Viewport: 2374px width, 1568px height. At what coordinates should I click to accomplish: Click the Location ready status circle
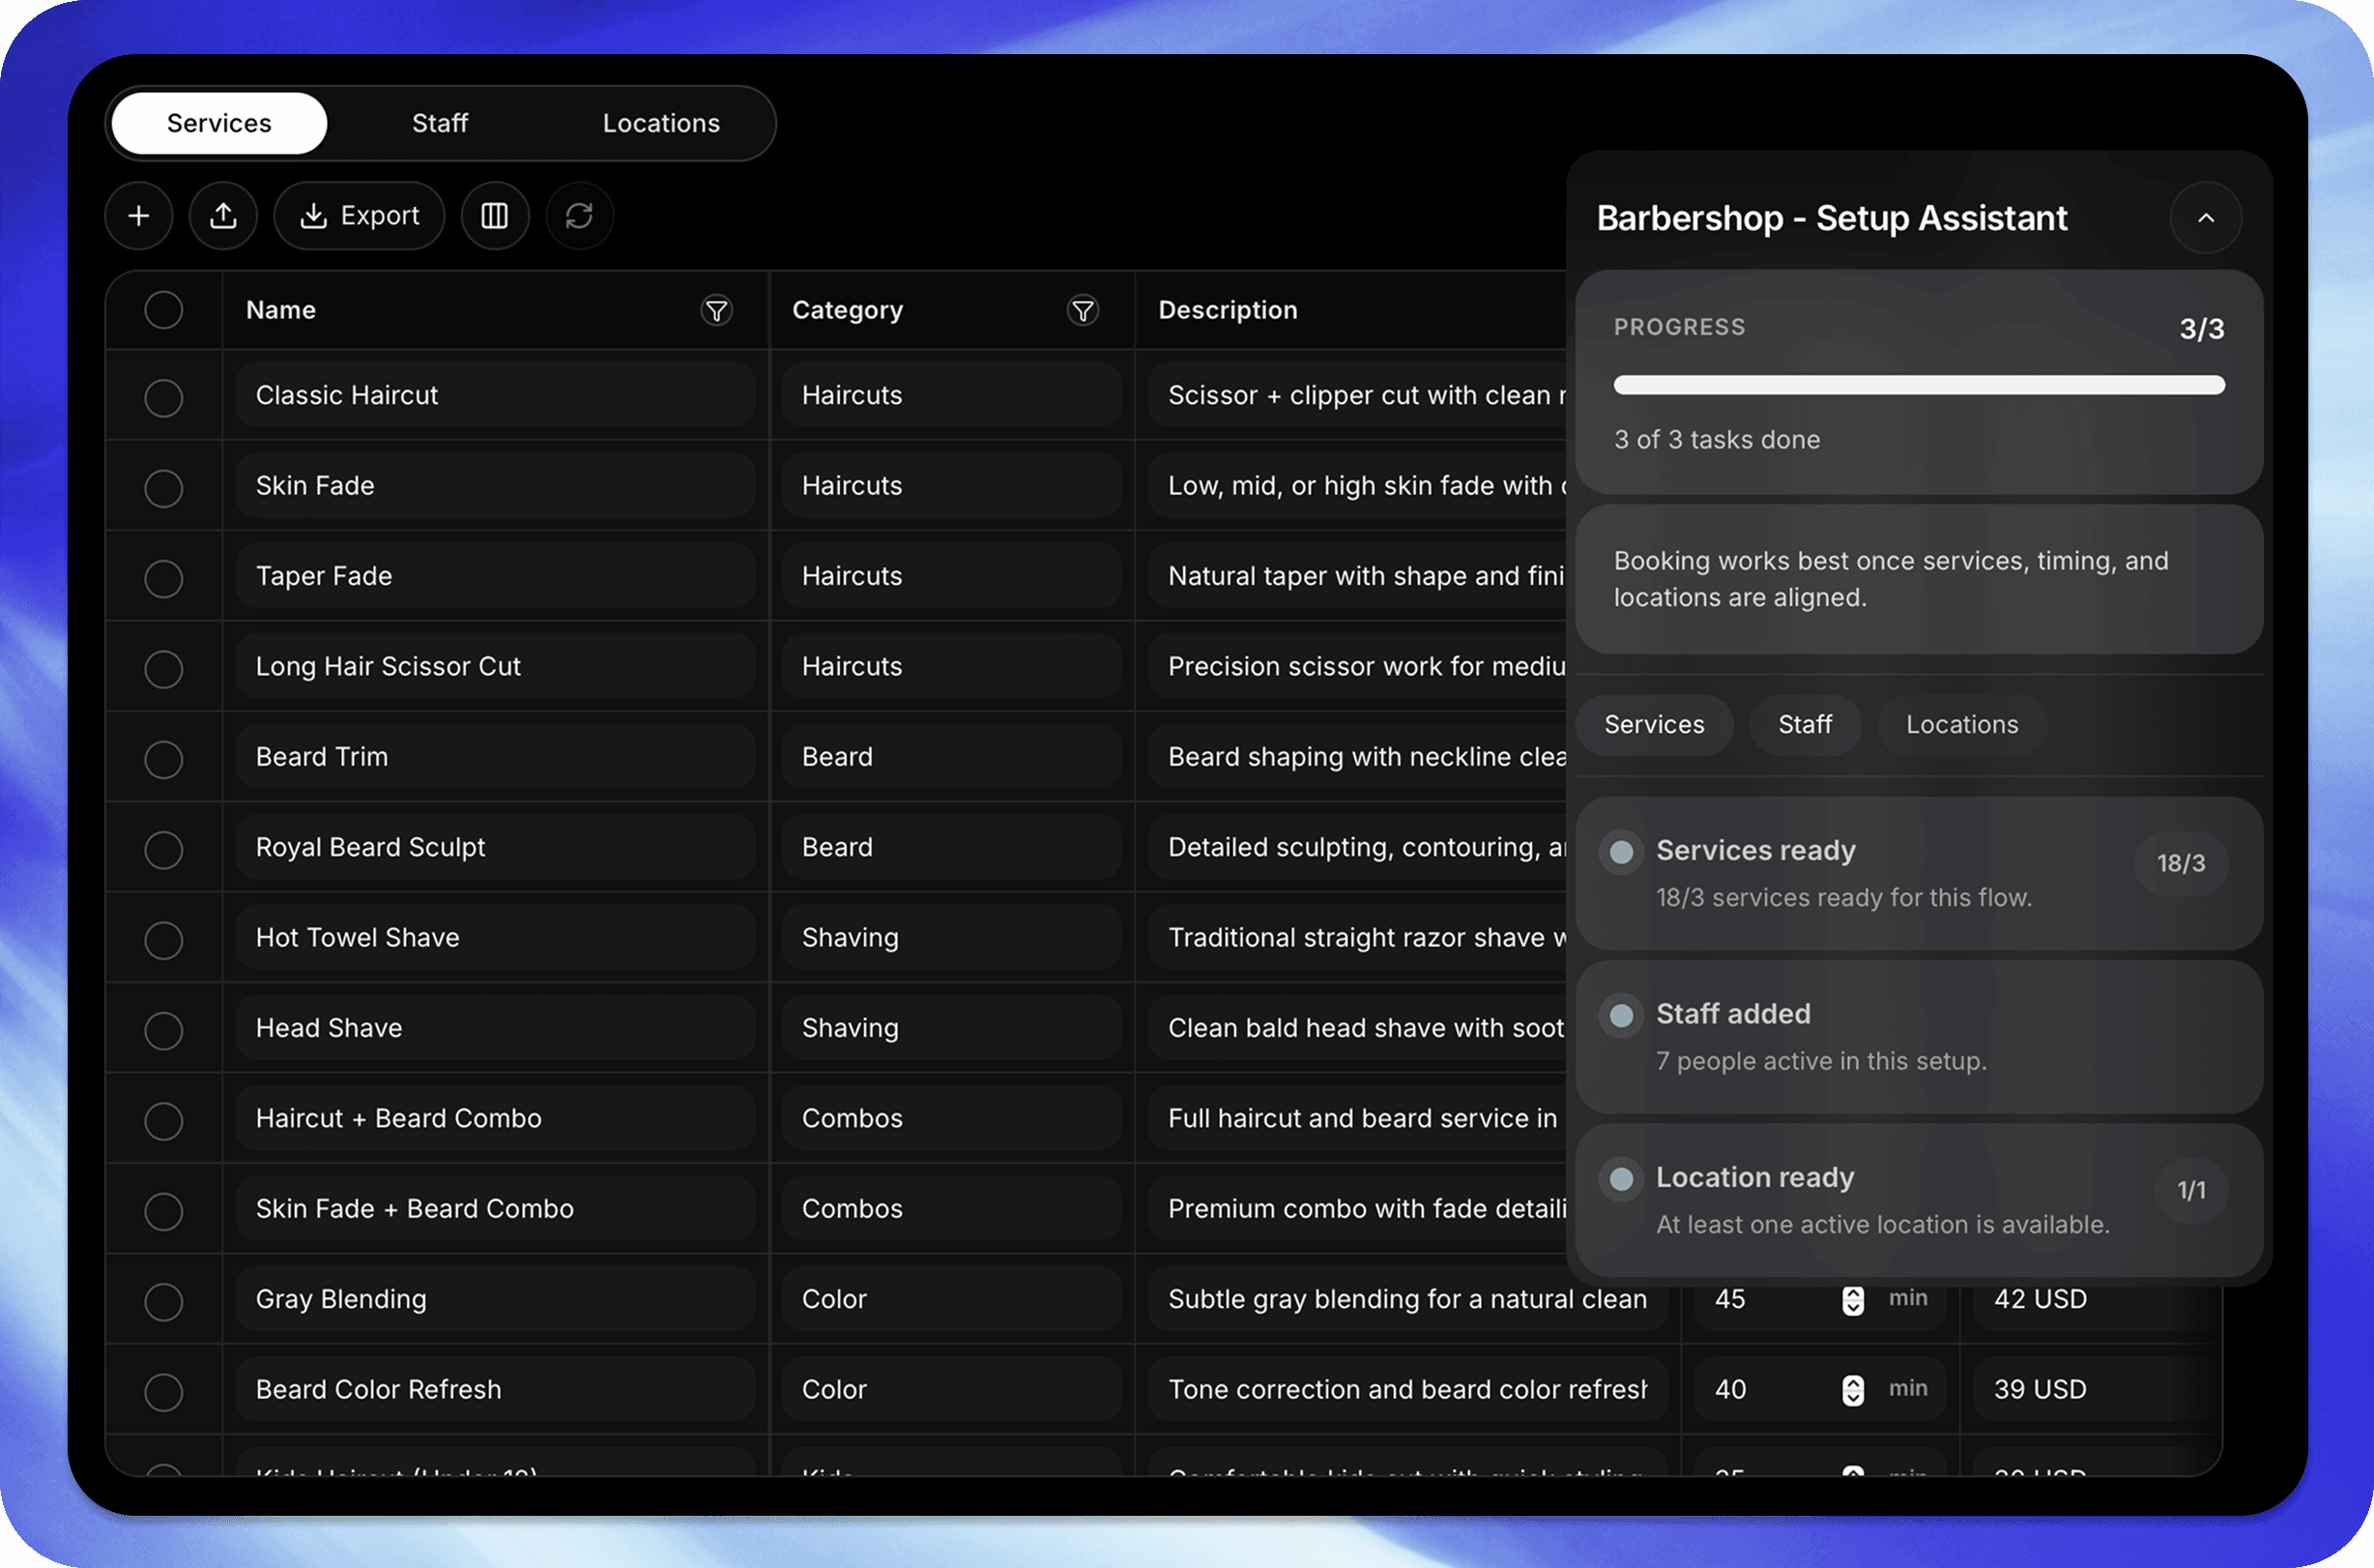click(x=1620, y=1178)
